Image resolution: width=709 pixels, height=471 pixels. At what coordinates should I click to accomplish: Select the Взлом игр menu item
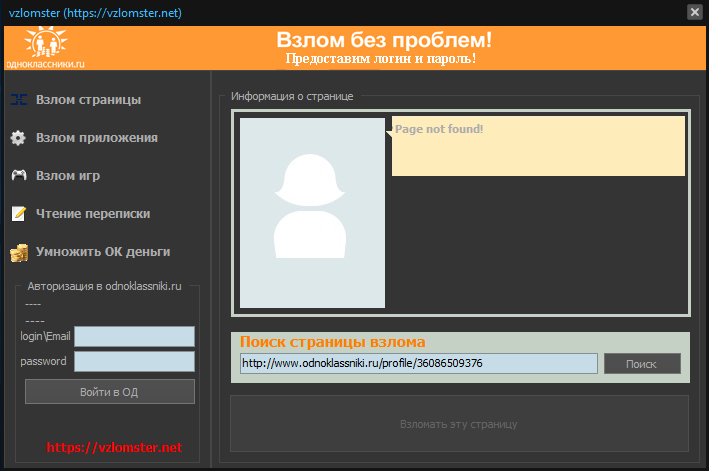(x=68, y=175)
